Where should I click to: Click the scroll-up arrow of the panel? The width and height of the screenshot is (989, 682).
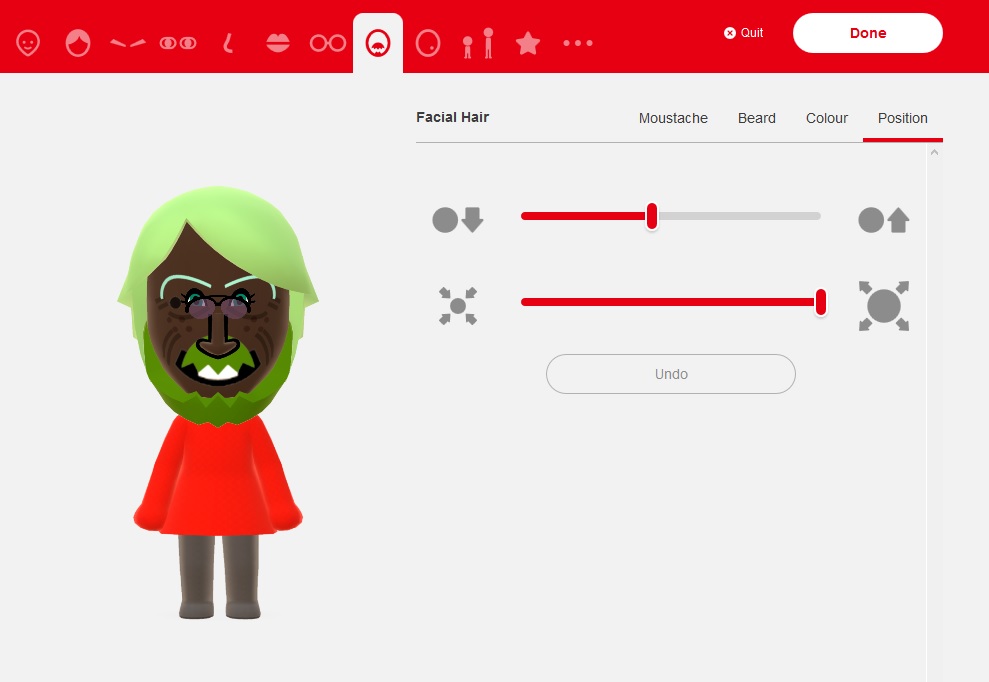coord(934,153)
